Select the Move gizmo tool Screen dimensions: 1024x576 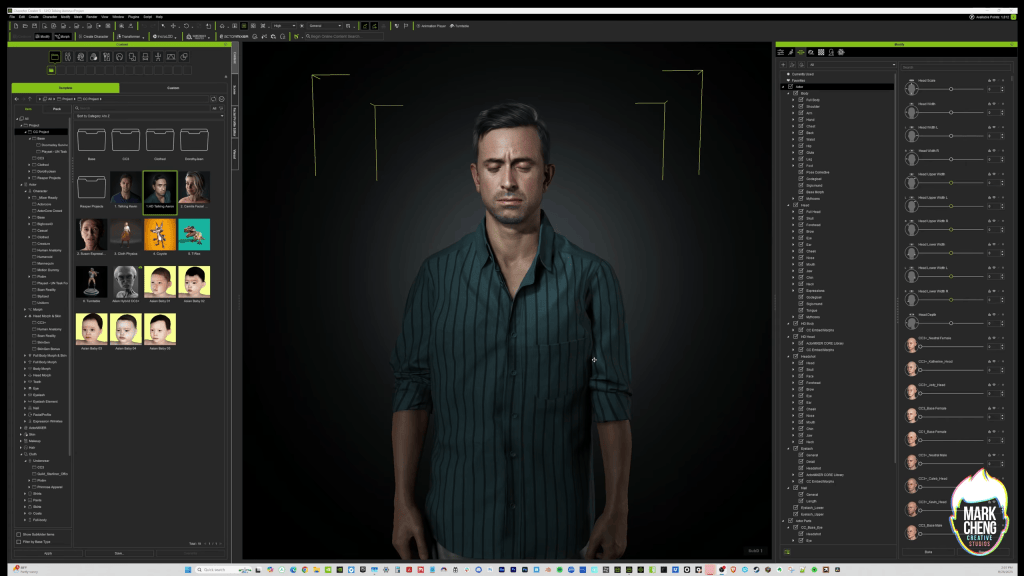(x=173, y=26)
